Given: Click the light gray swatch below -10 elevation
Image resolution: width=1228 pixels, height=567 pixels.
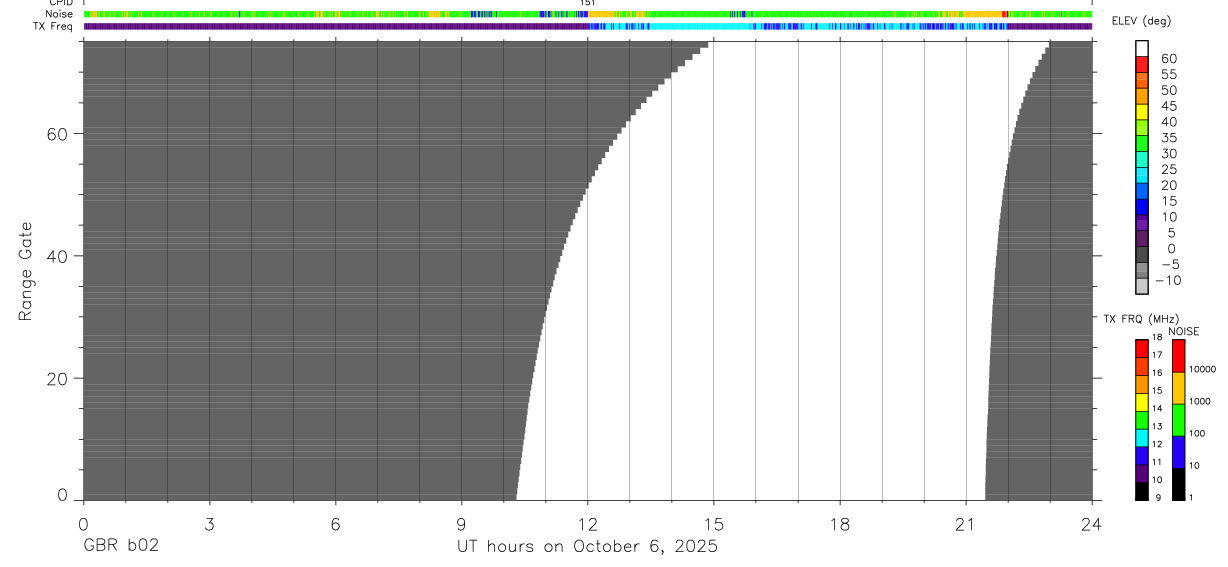Looking at the screenshot, I should (1142, 287).
